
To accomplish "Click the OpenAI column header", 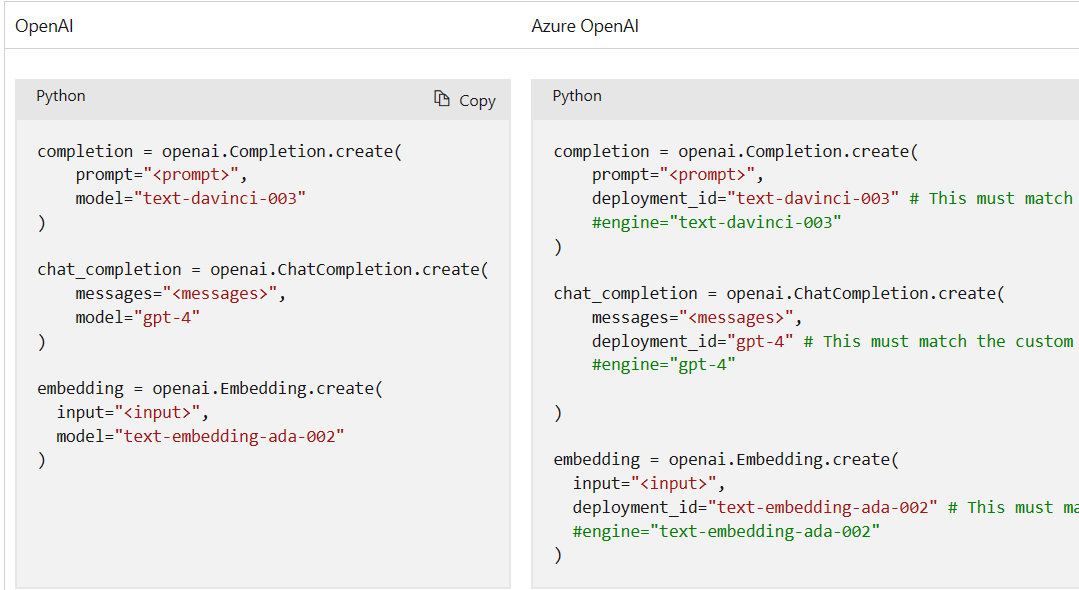I will coord(44,26).
